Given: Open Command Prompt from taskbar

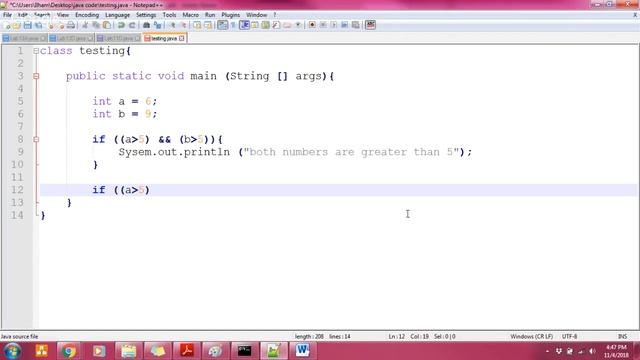Looking at the screenshot, I should [x=244, y=351].
